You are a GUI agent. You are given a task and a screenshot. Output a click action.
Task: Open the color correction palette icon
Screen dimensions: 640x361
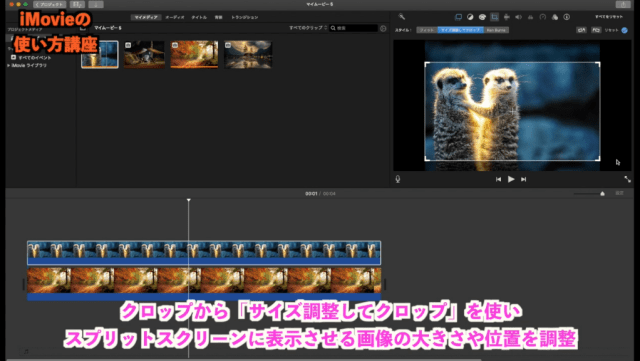click(482, 17)
